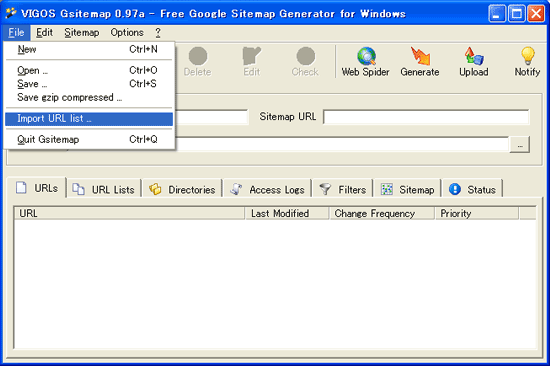The width and height of the screenshot is (550, 366).
Task: Switch to the URL Lists tab
Action: [x=104, y=190]
